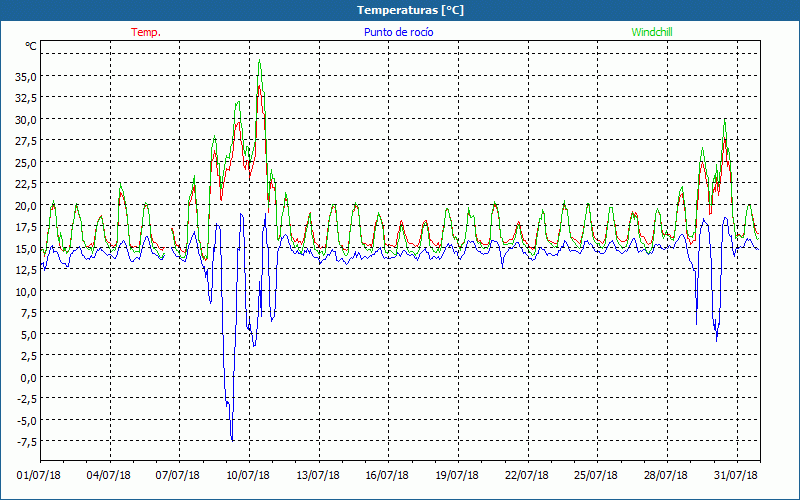Click the 35,0 y-axis value
800x500 pixels.
[x=26, y=77]
